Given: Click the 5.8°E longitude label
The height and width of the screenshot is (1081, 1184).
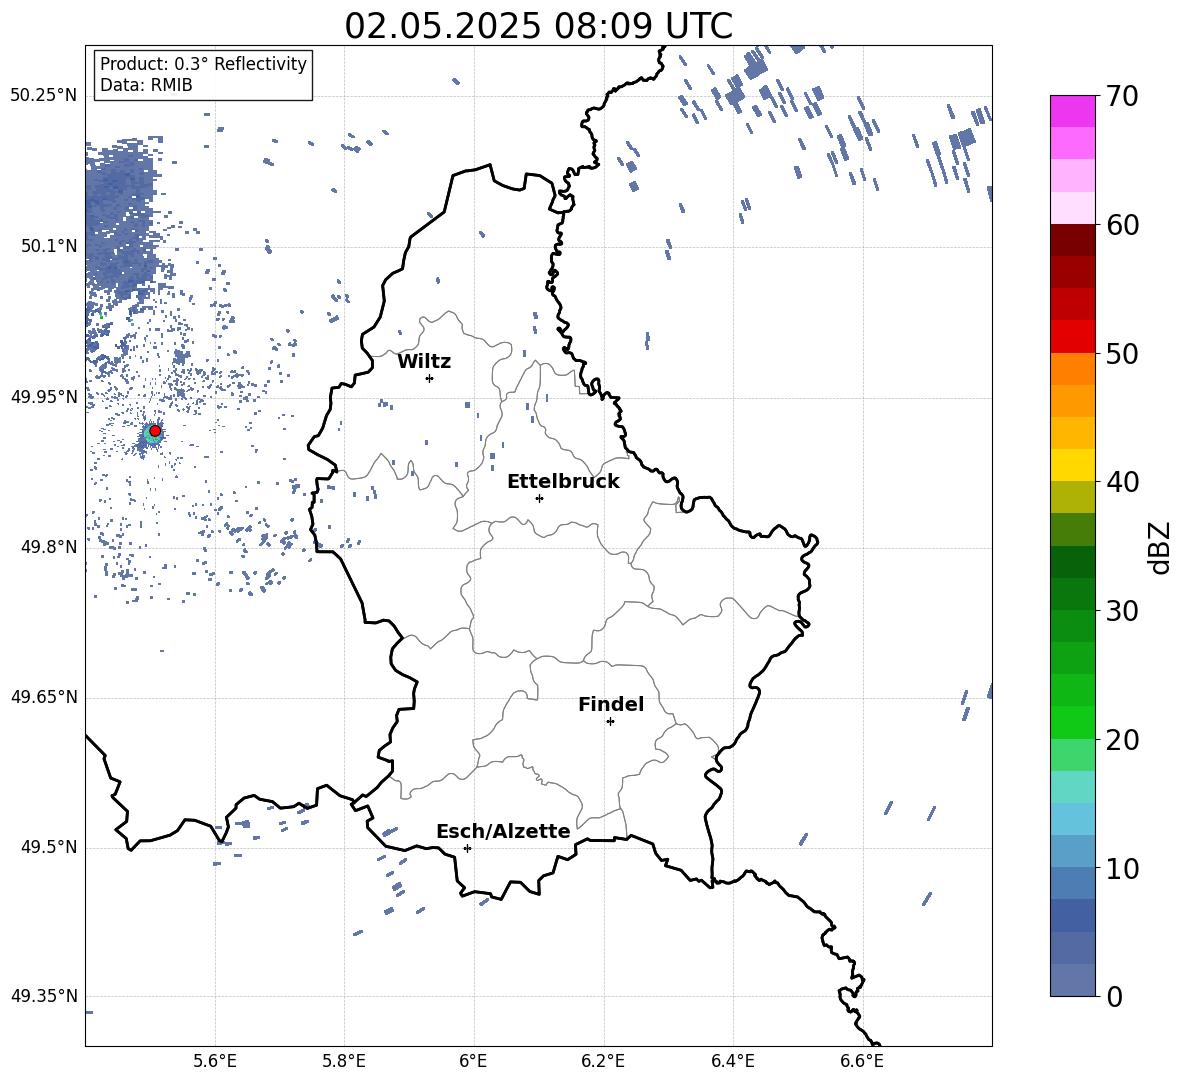Looking at the screenshot, I should coord(344,1061).
